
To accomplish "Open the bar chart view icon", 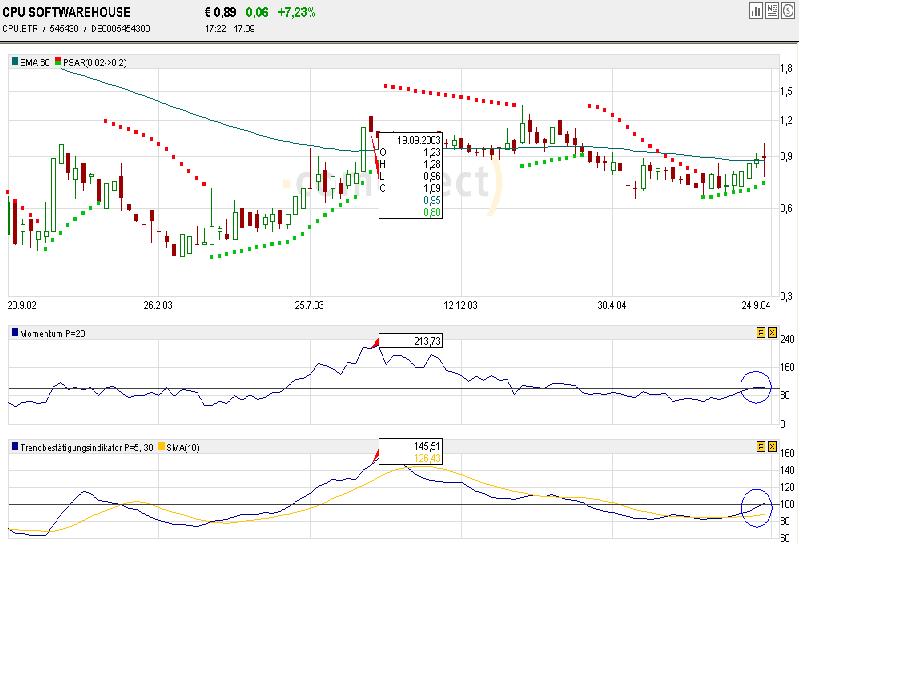I will point(755,10).
